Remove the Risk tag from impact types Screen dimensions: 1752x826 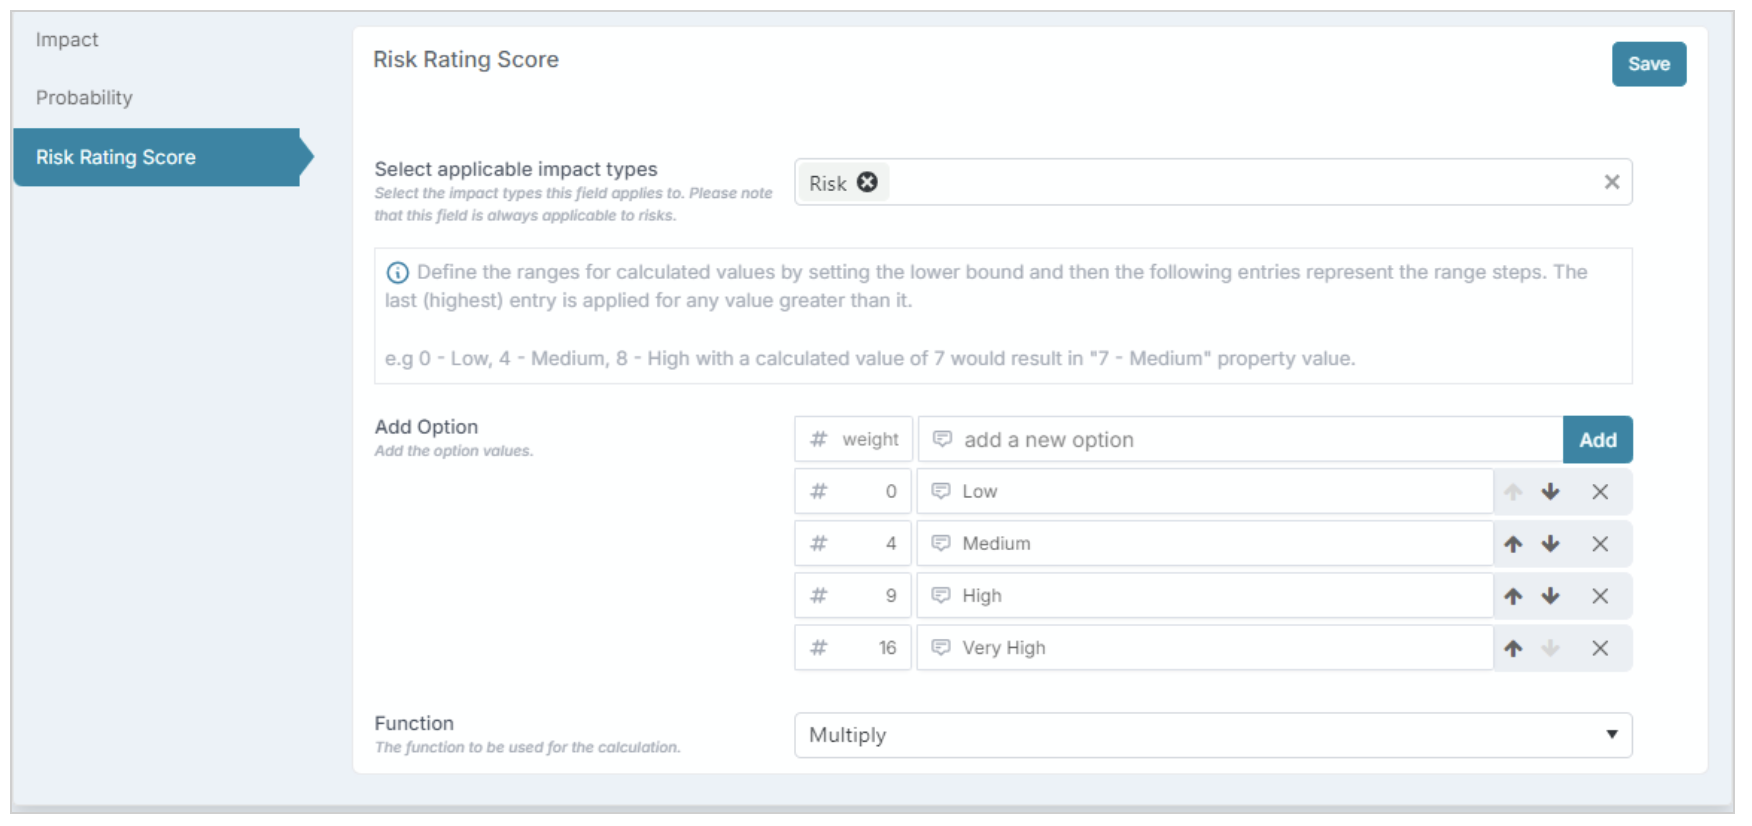[x=867, y=182]
